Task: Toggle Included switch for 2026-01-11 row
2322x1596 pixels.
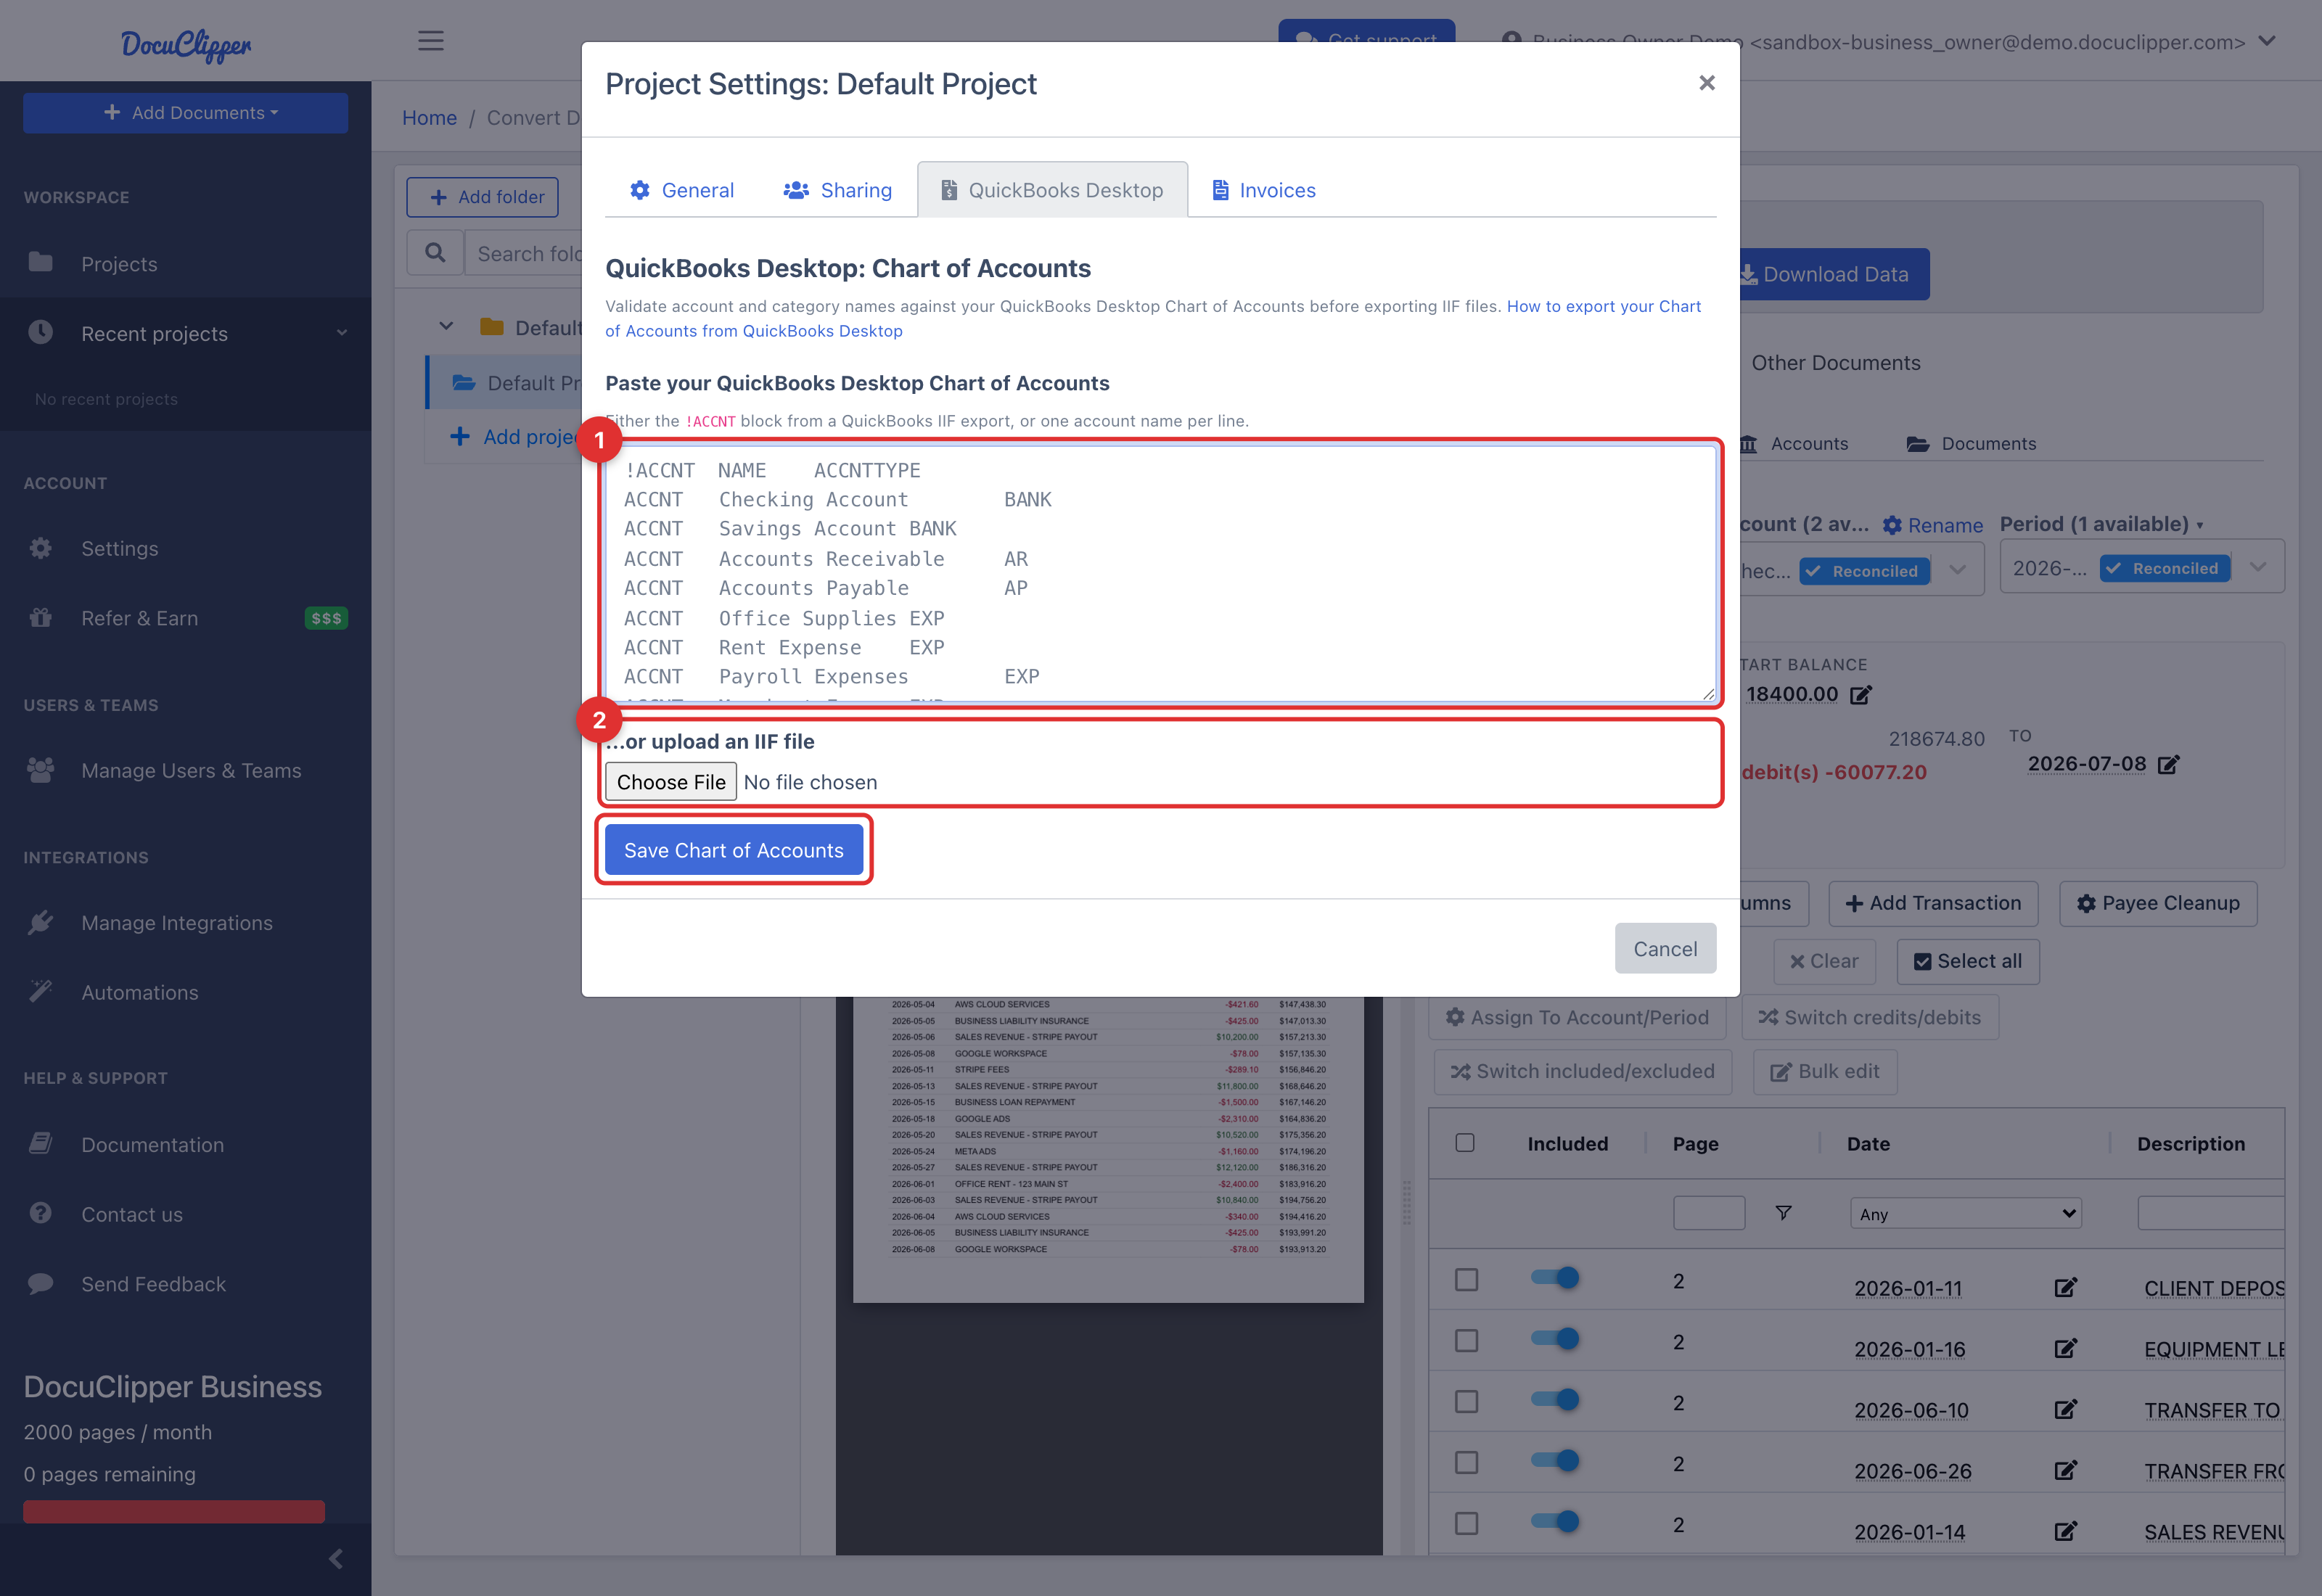Action: point(1555,1278)
